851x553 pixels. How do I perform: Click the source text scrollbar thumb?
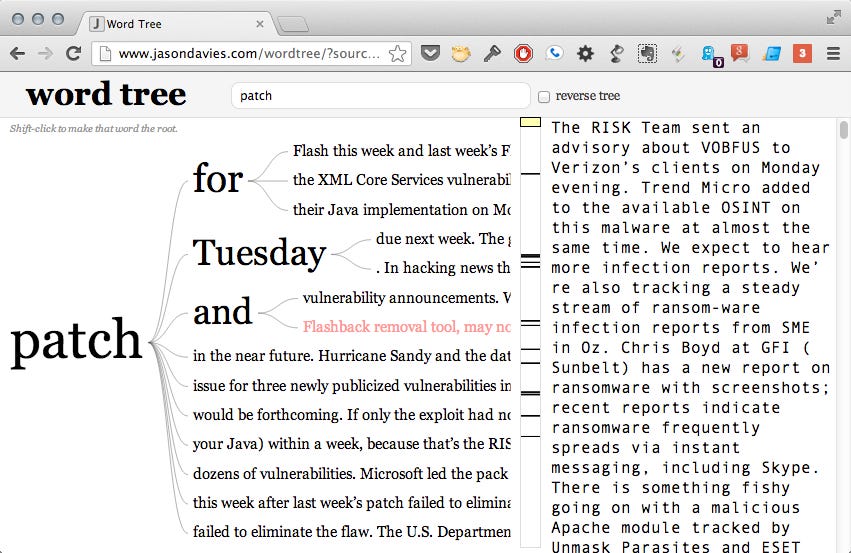coord(843,130)
